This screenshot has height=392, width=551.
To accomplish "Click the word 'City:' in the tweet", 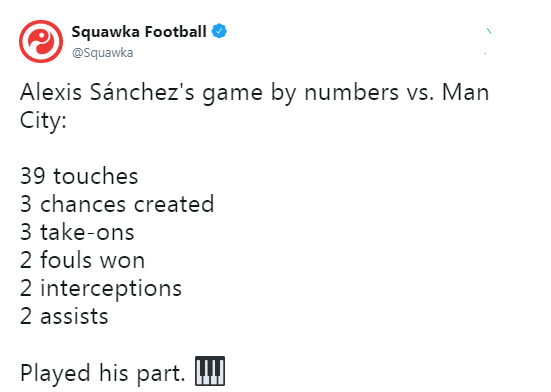I will [x=43, y=120].
